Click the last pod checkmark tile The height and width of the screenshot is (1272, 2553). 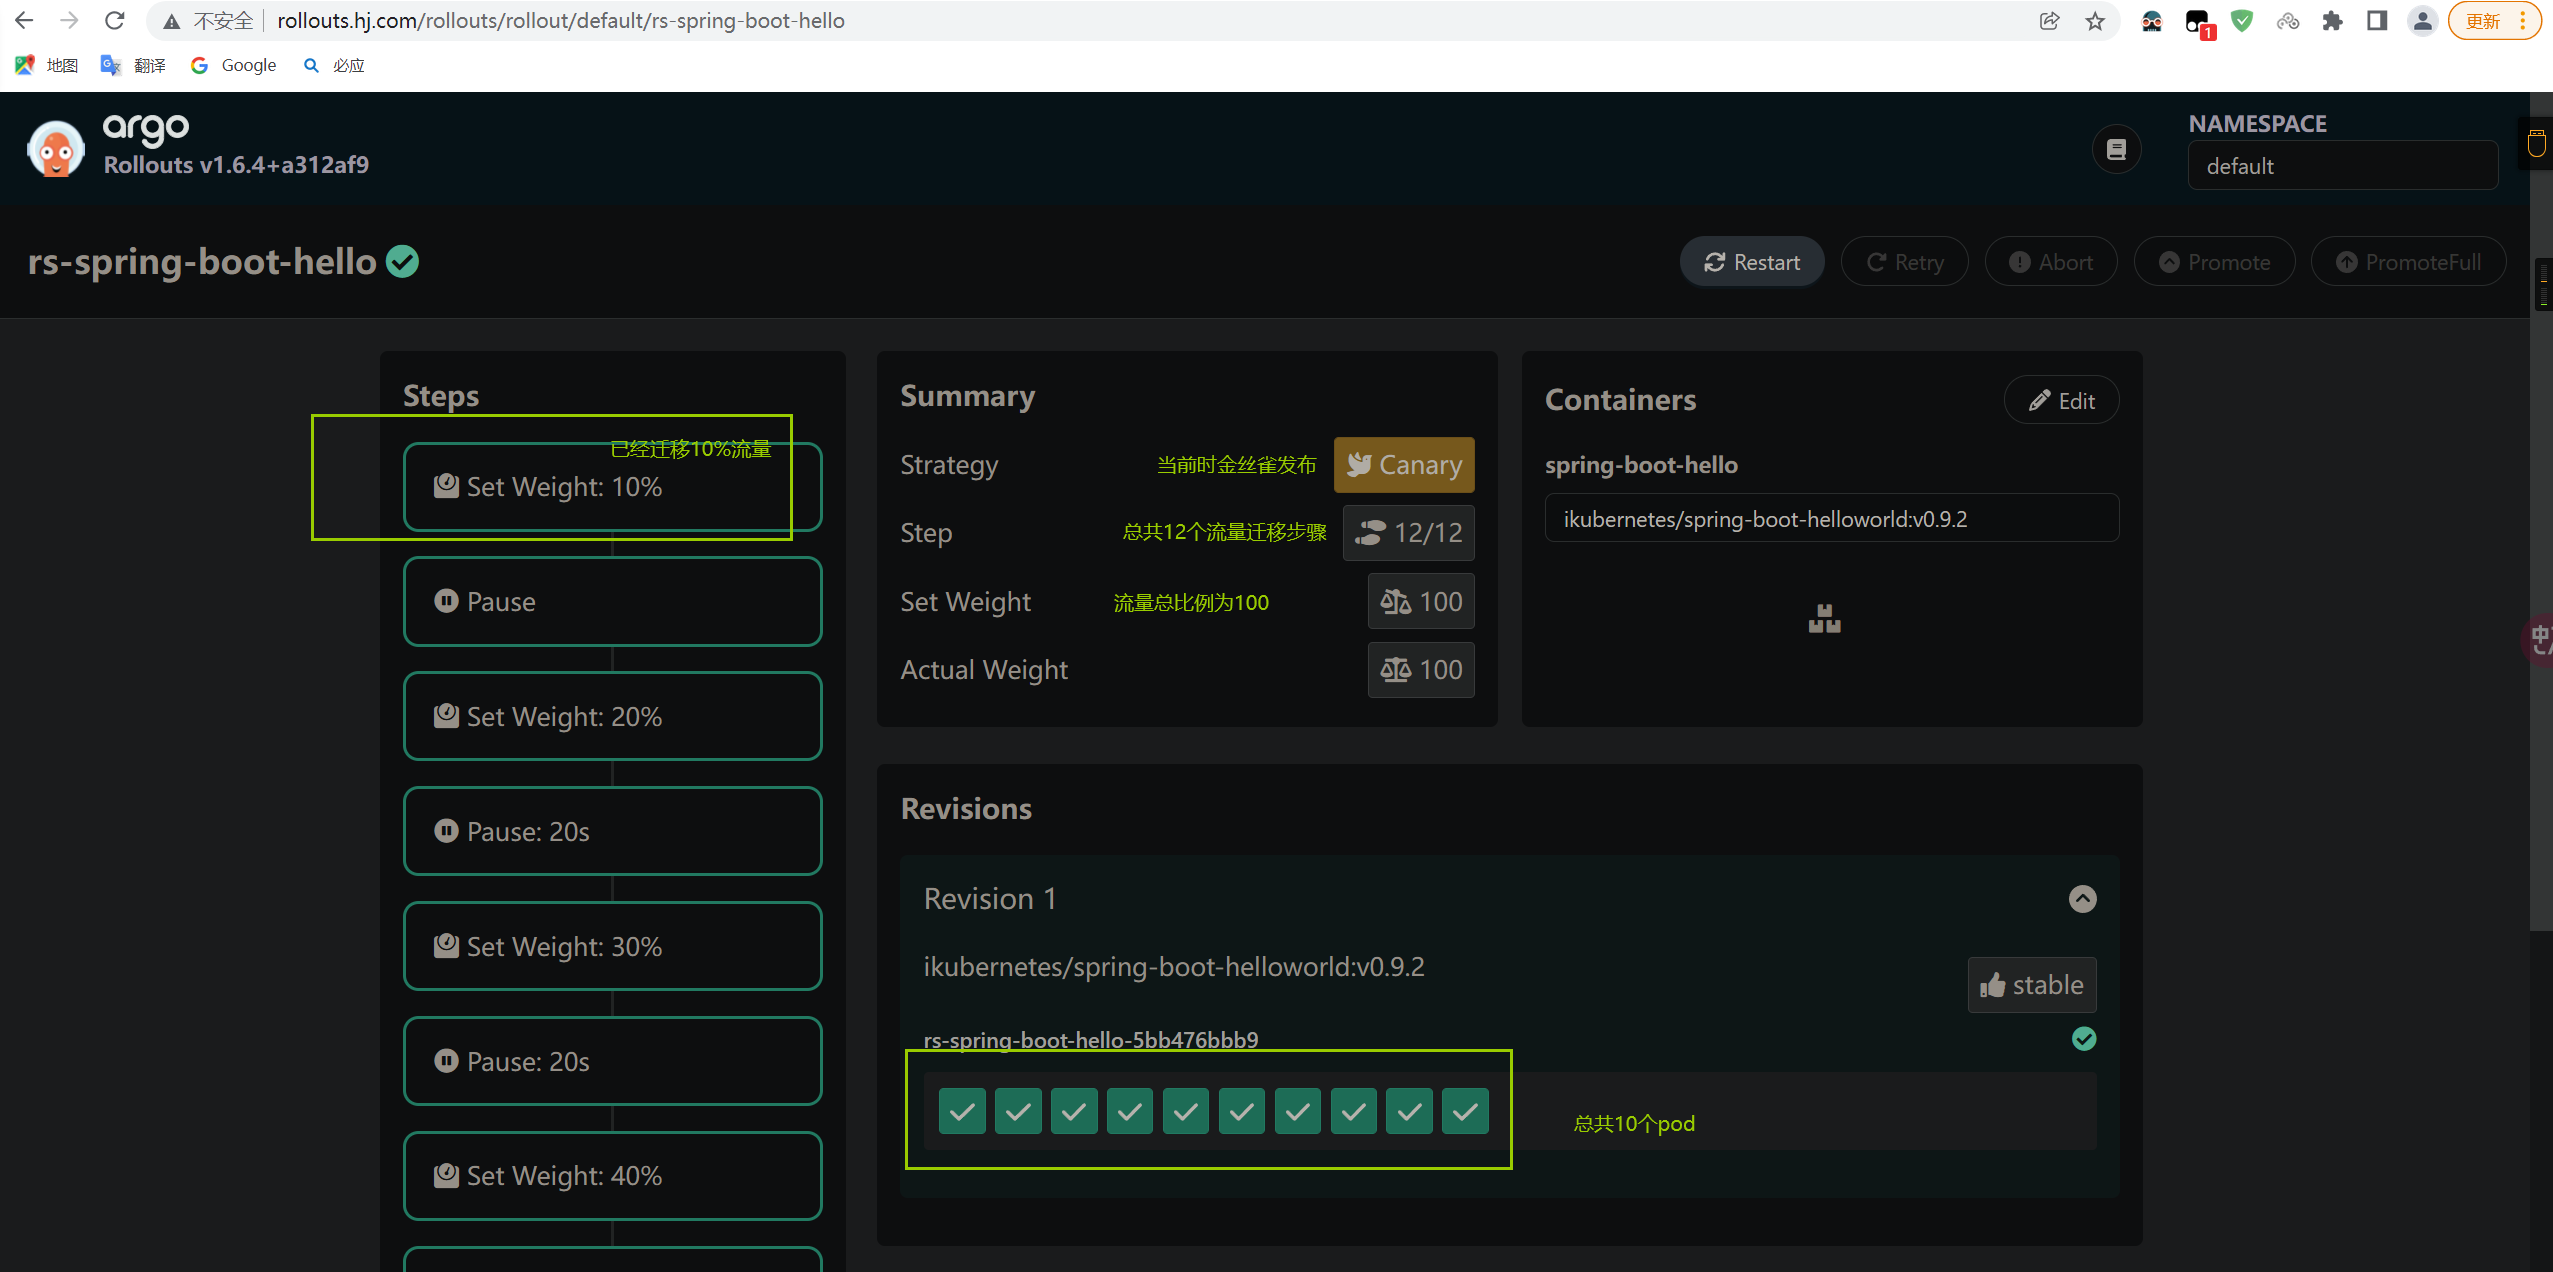pyautogui.click(x=1465, y=1111)
